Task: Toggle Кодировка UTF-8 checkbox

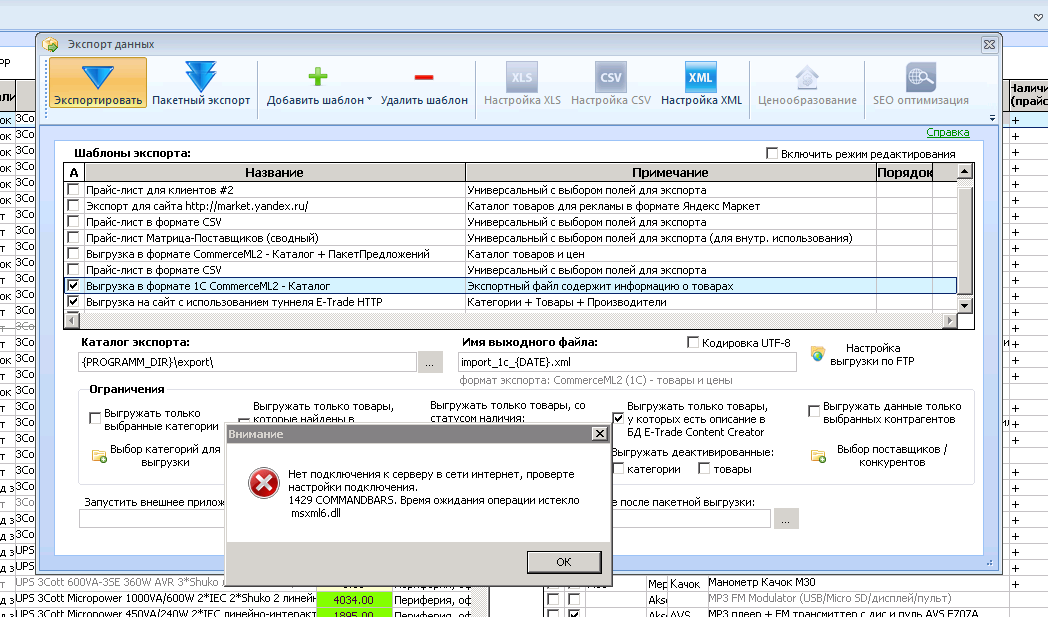Action: (x=693, y=342)
